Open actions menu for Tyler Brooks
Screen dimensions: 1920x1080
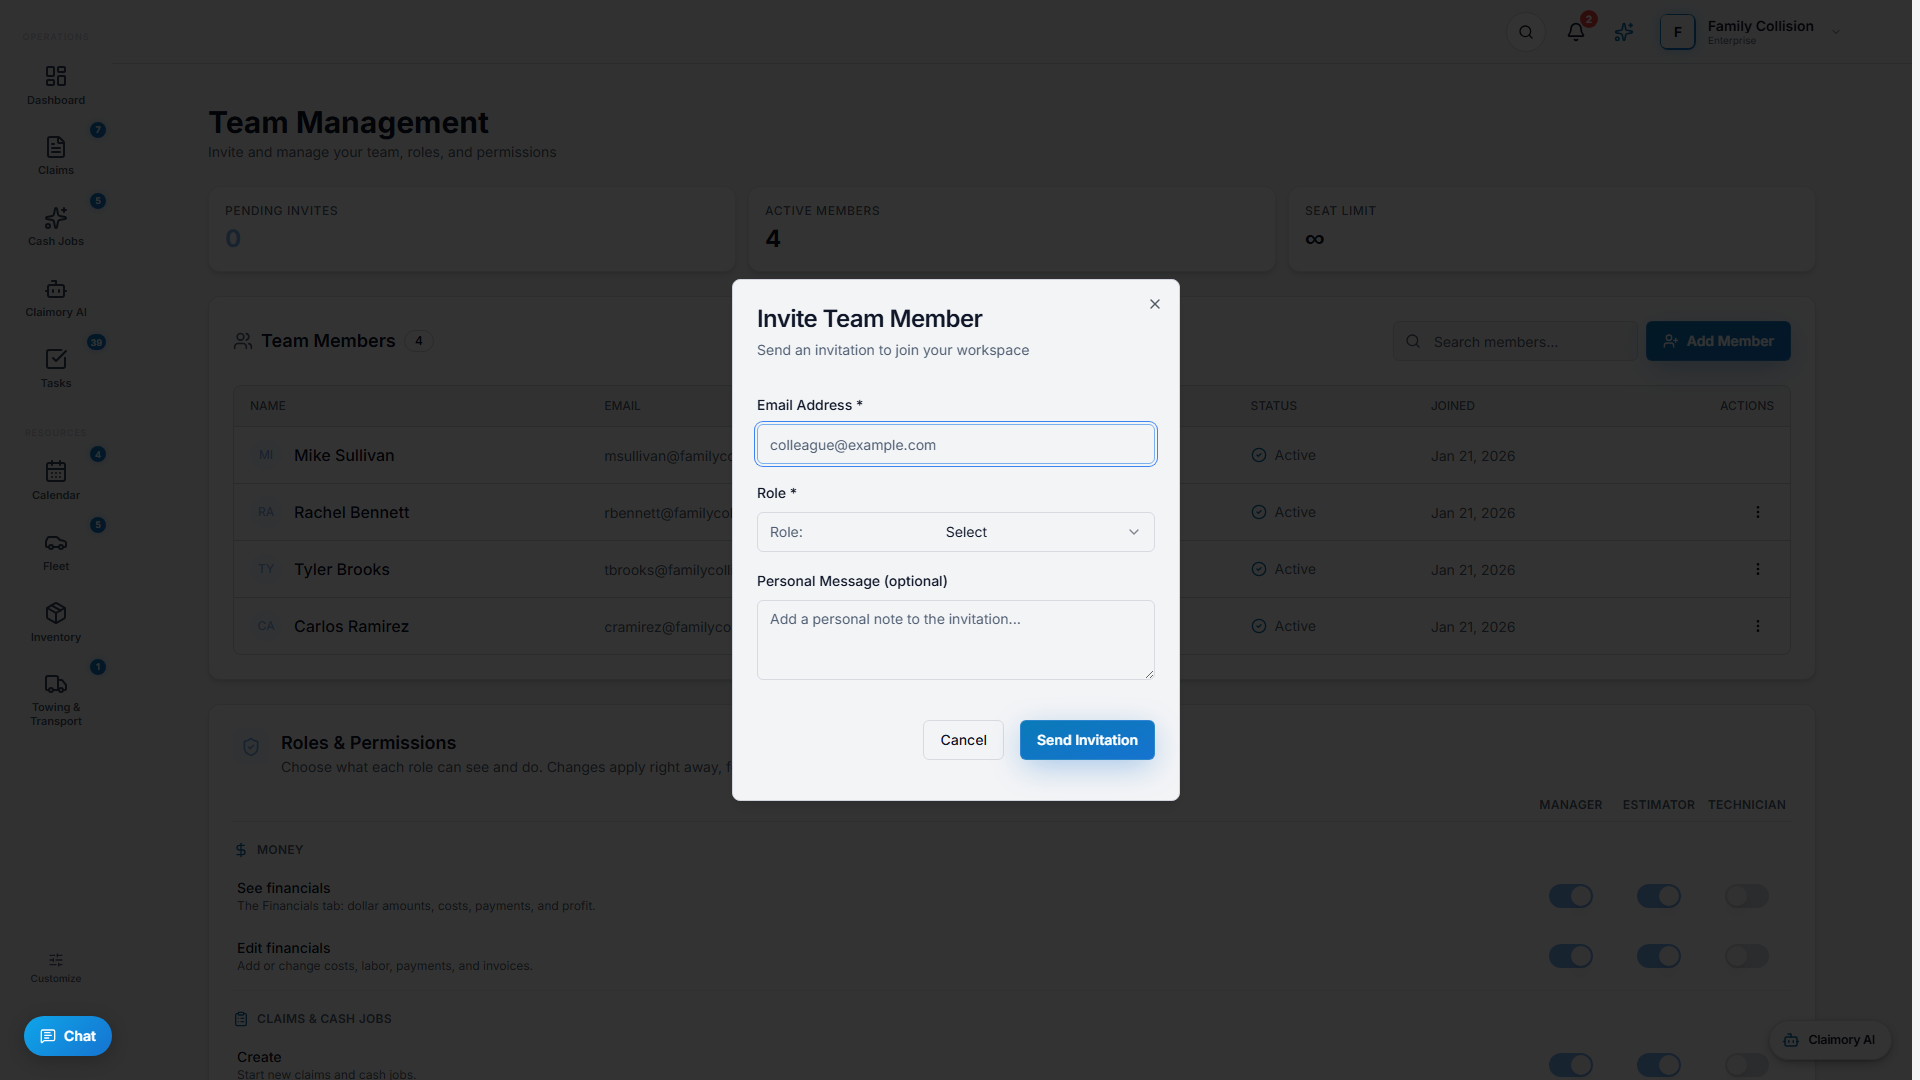[x=1757, y=569]
